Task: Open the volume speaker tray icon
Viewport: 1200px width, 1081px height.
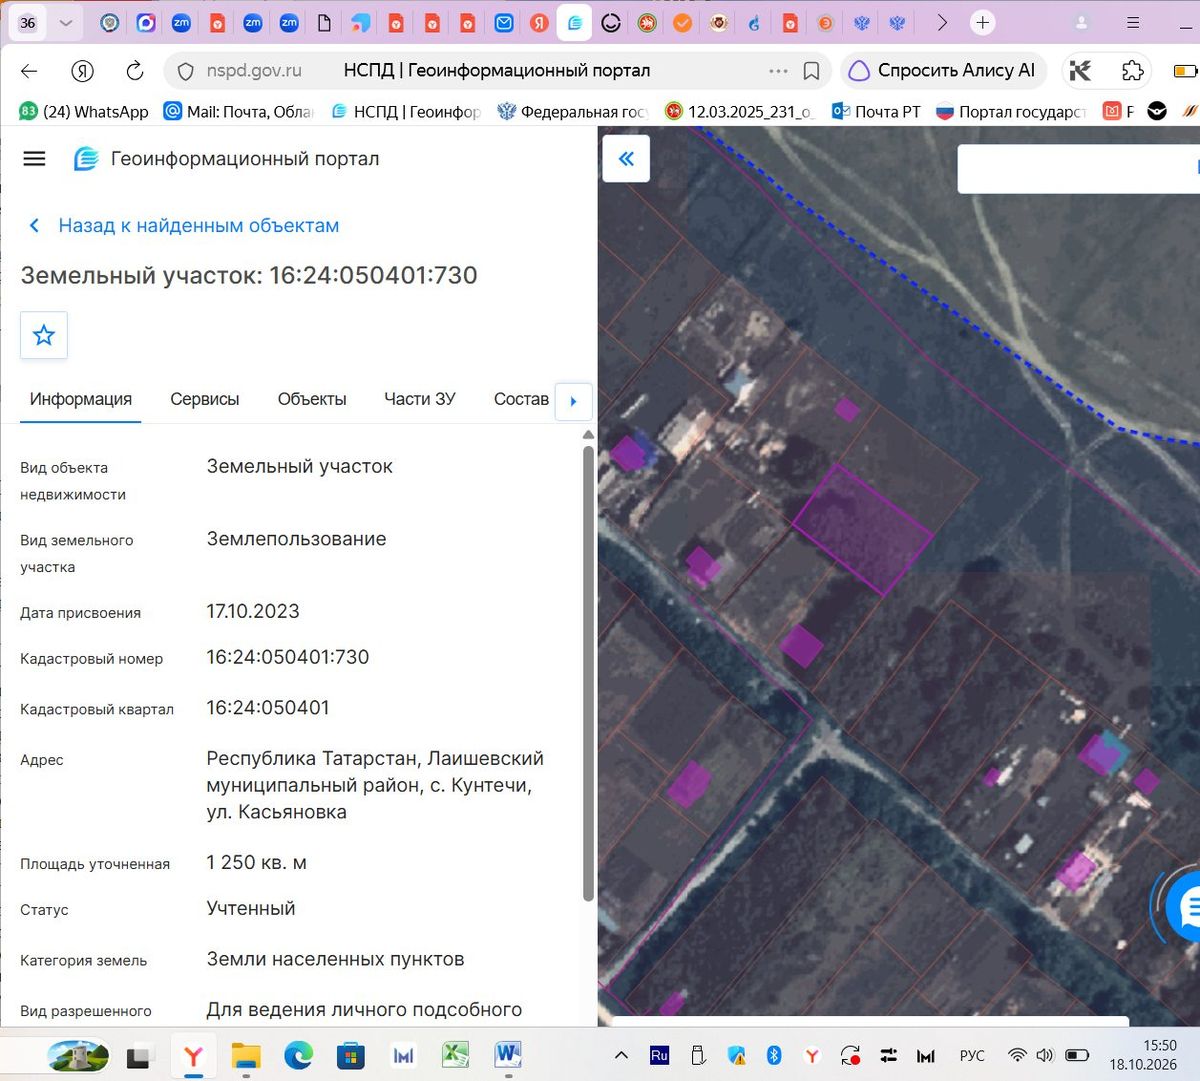Action: point(1045,1055)
